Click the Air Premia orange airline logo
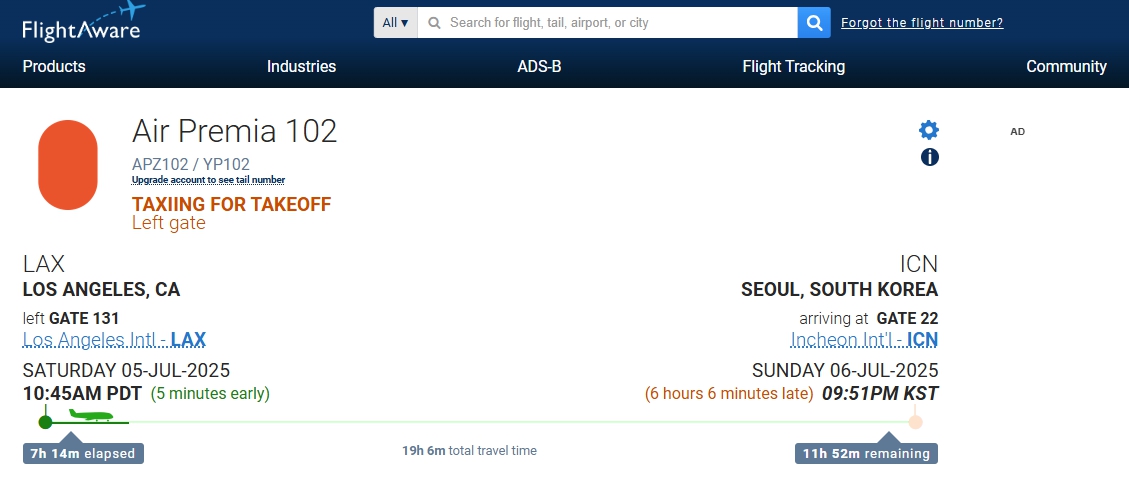 coord(68,165)
